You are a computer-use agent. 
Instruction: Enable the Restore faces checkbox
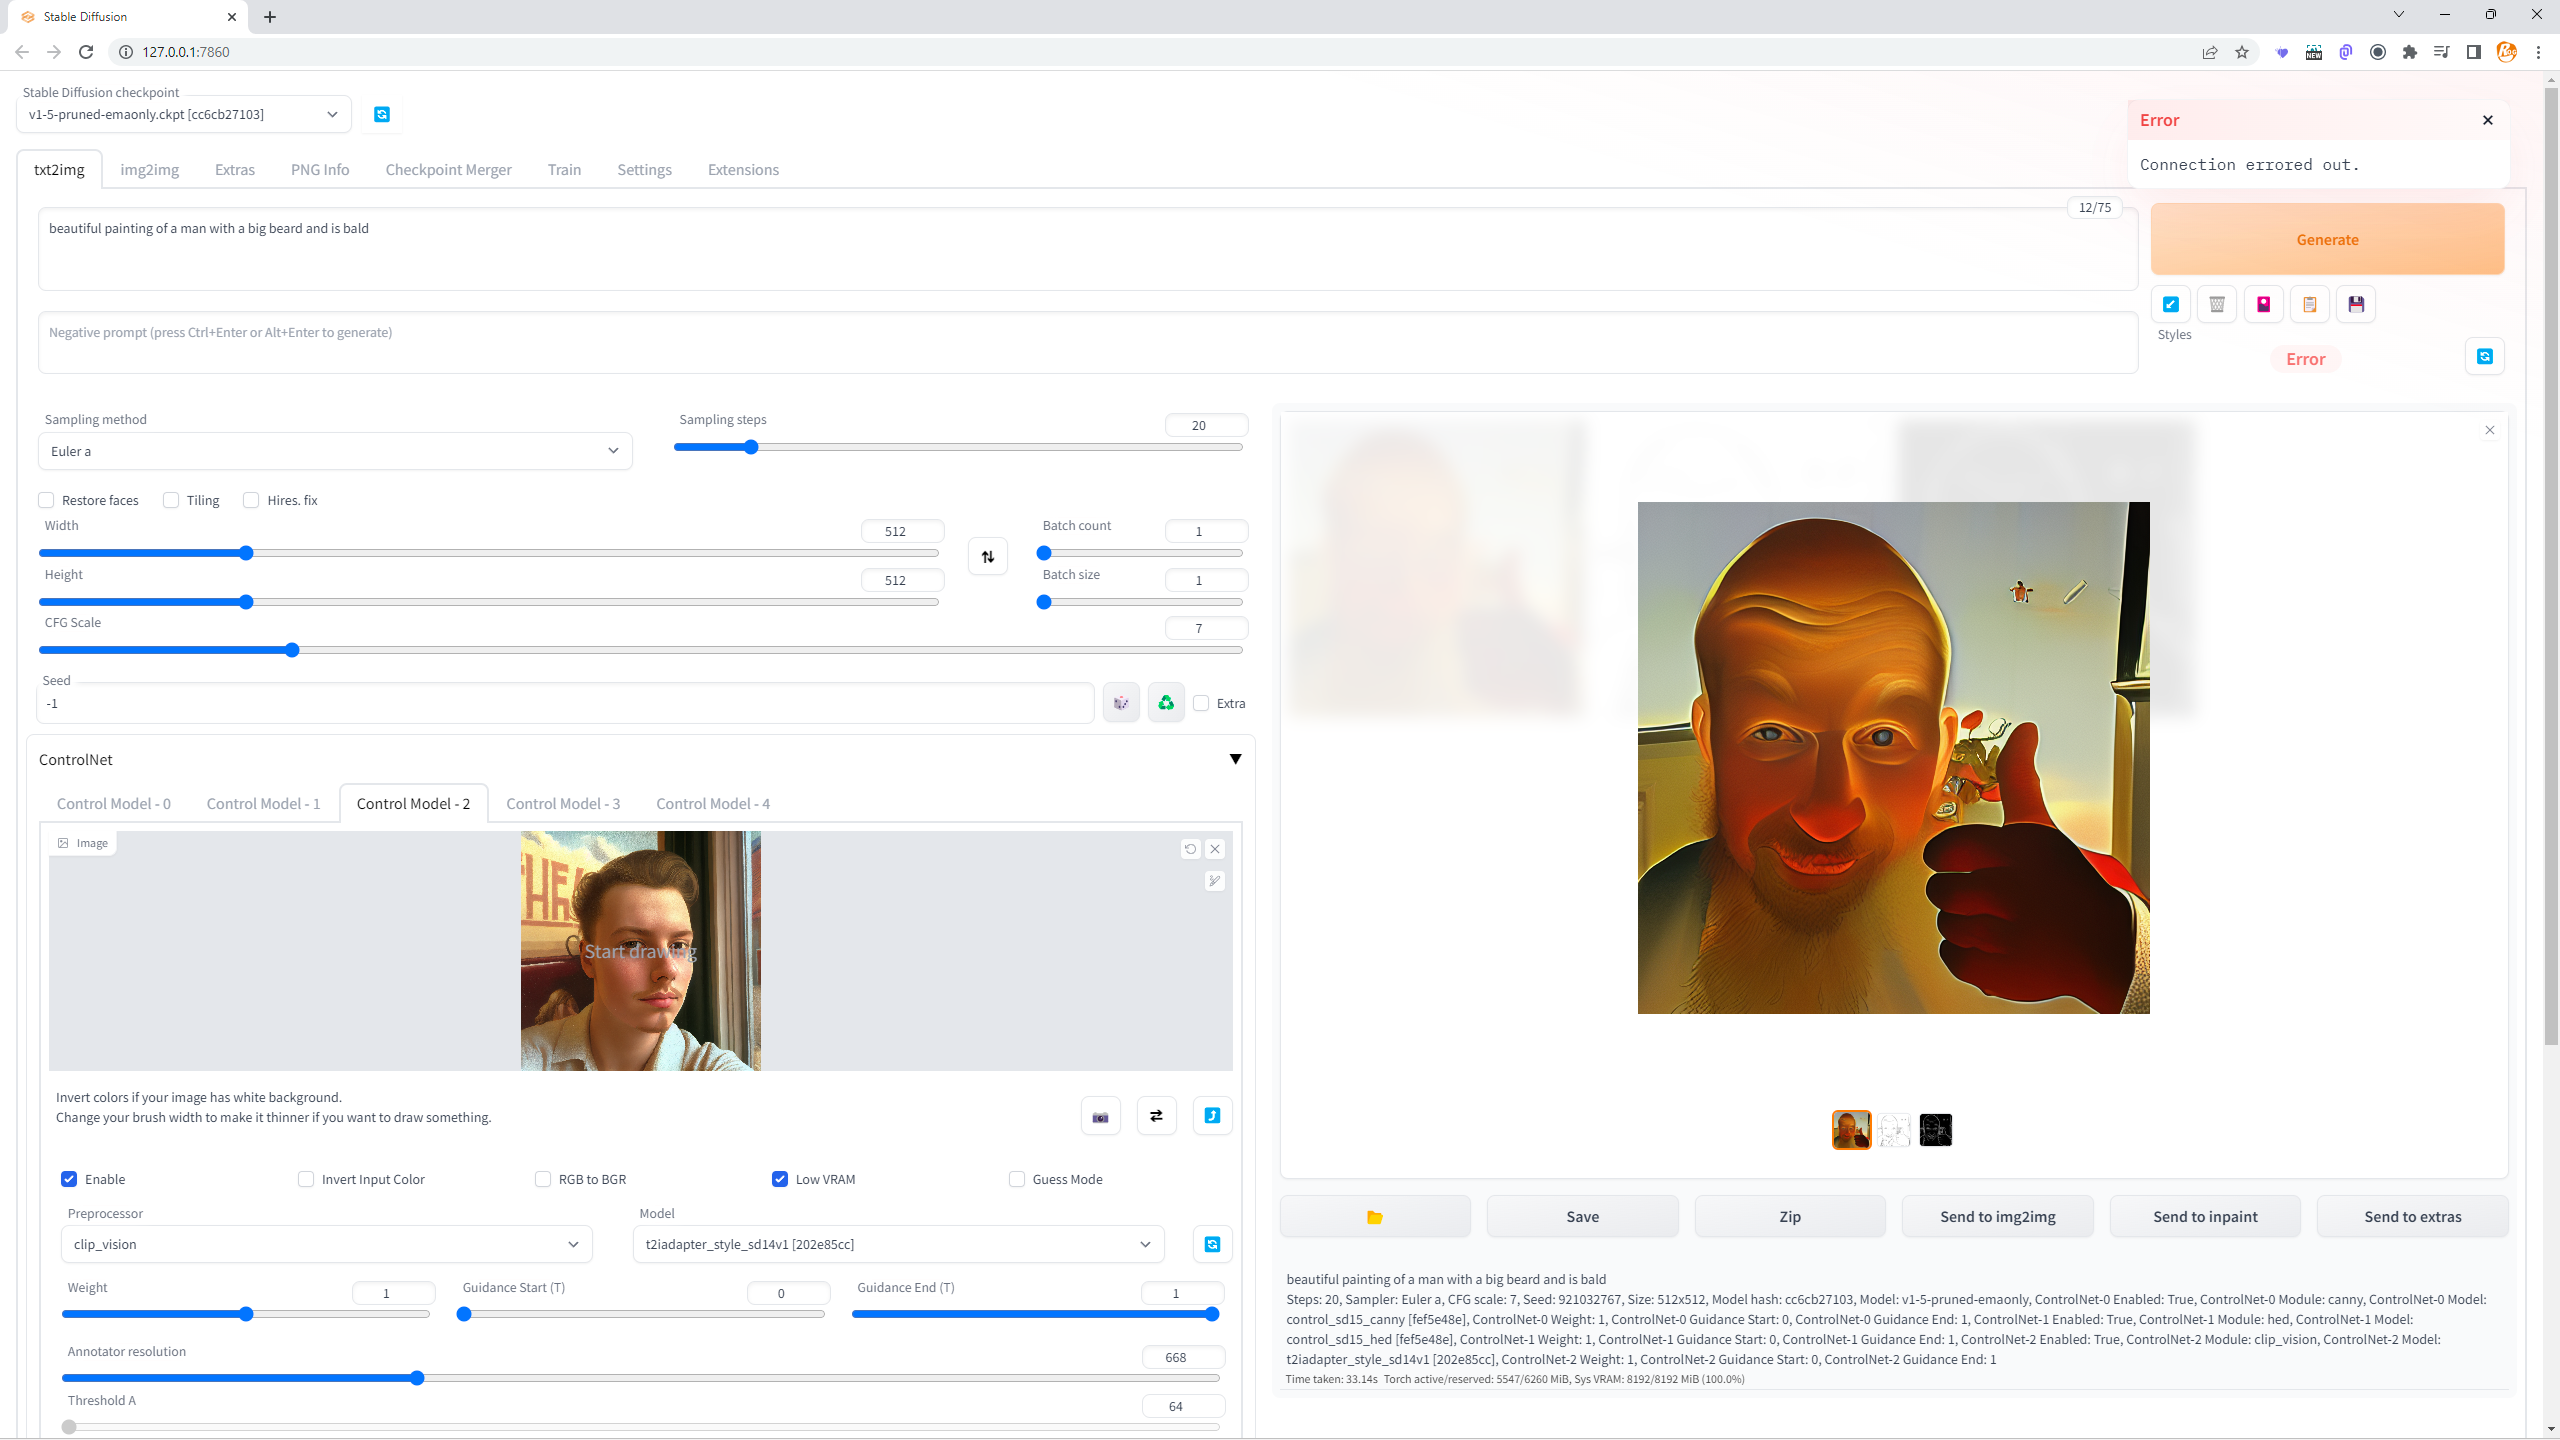click(x=47, y=500)
